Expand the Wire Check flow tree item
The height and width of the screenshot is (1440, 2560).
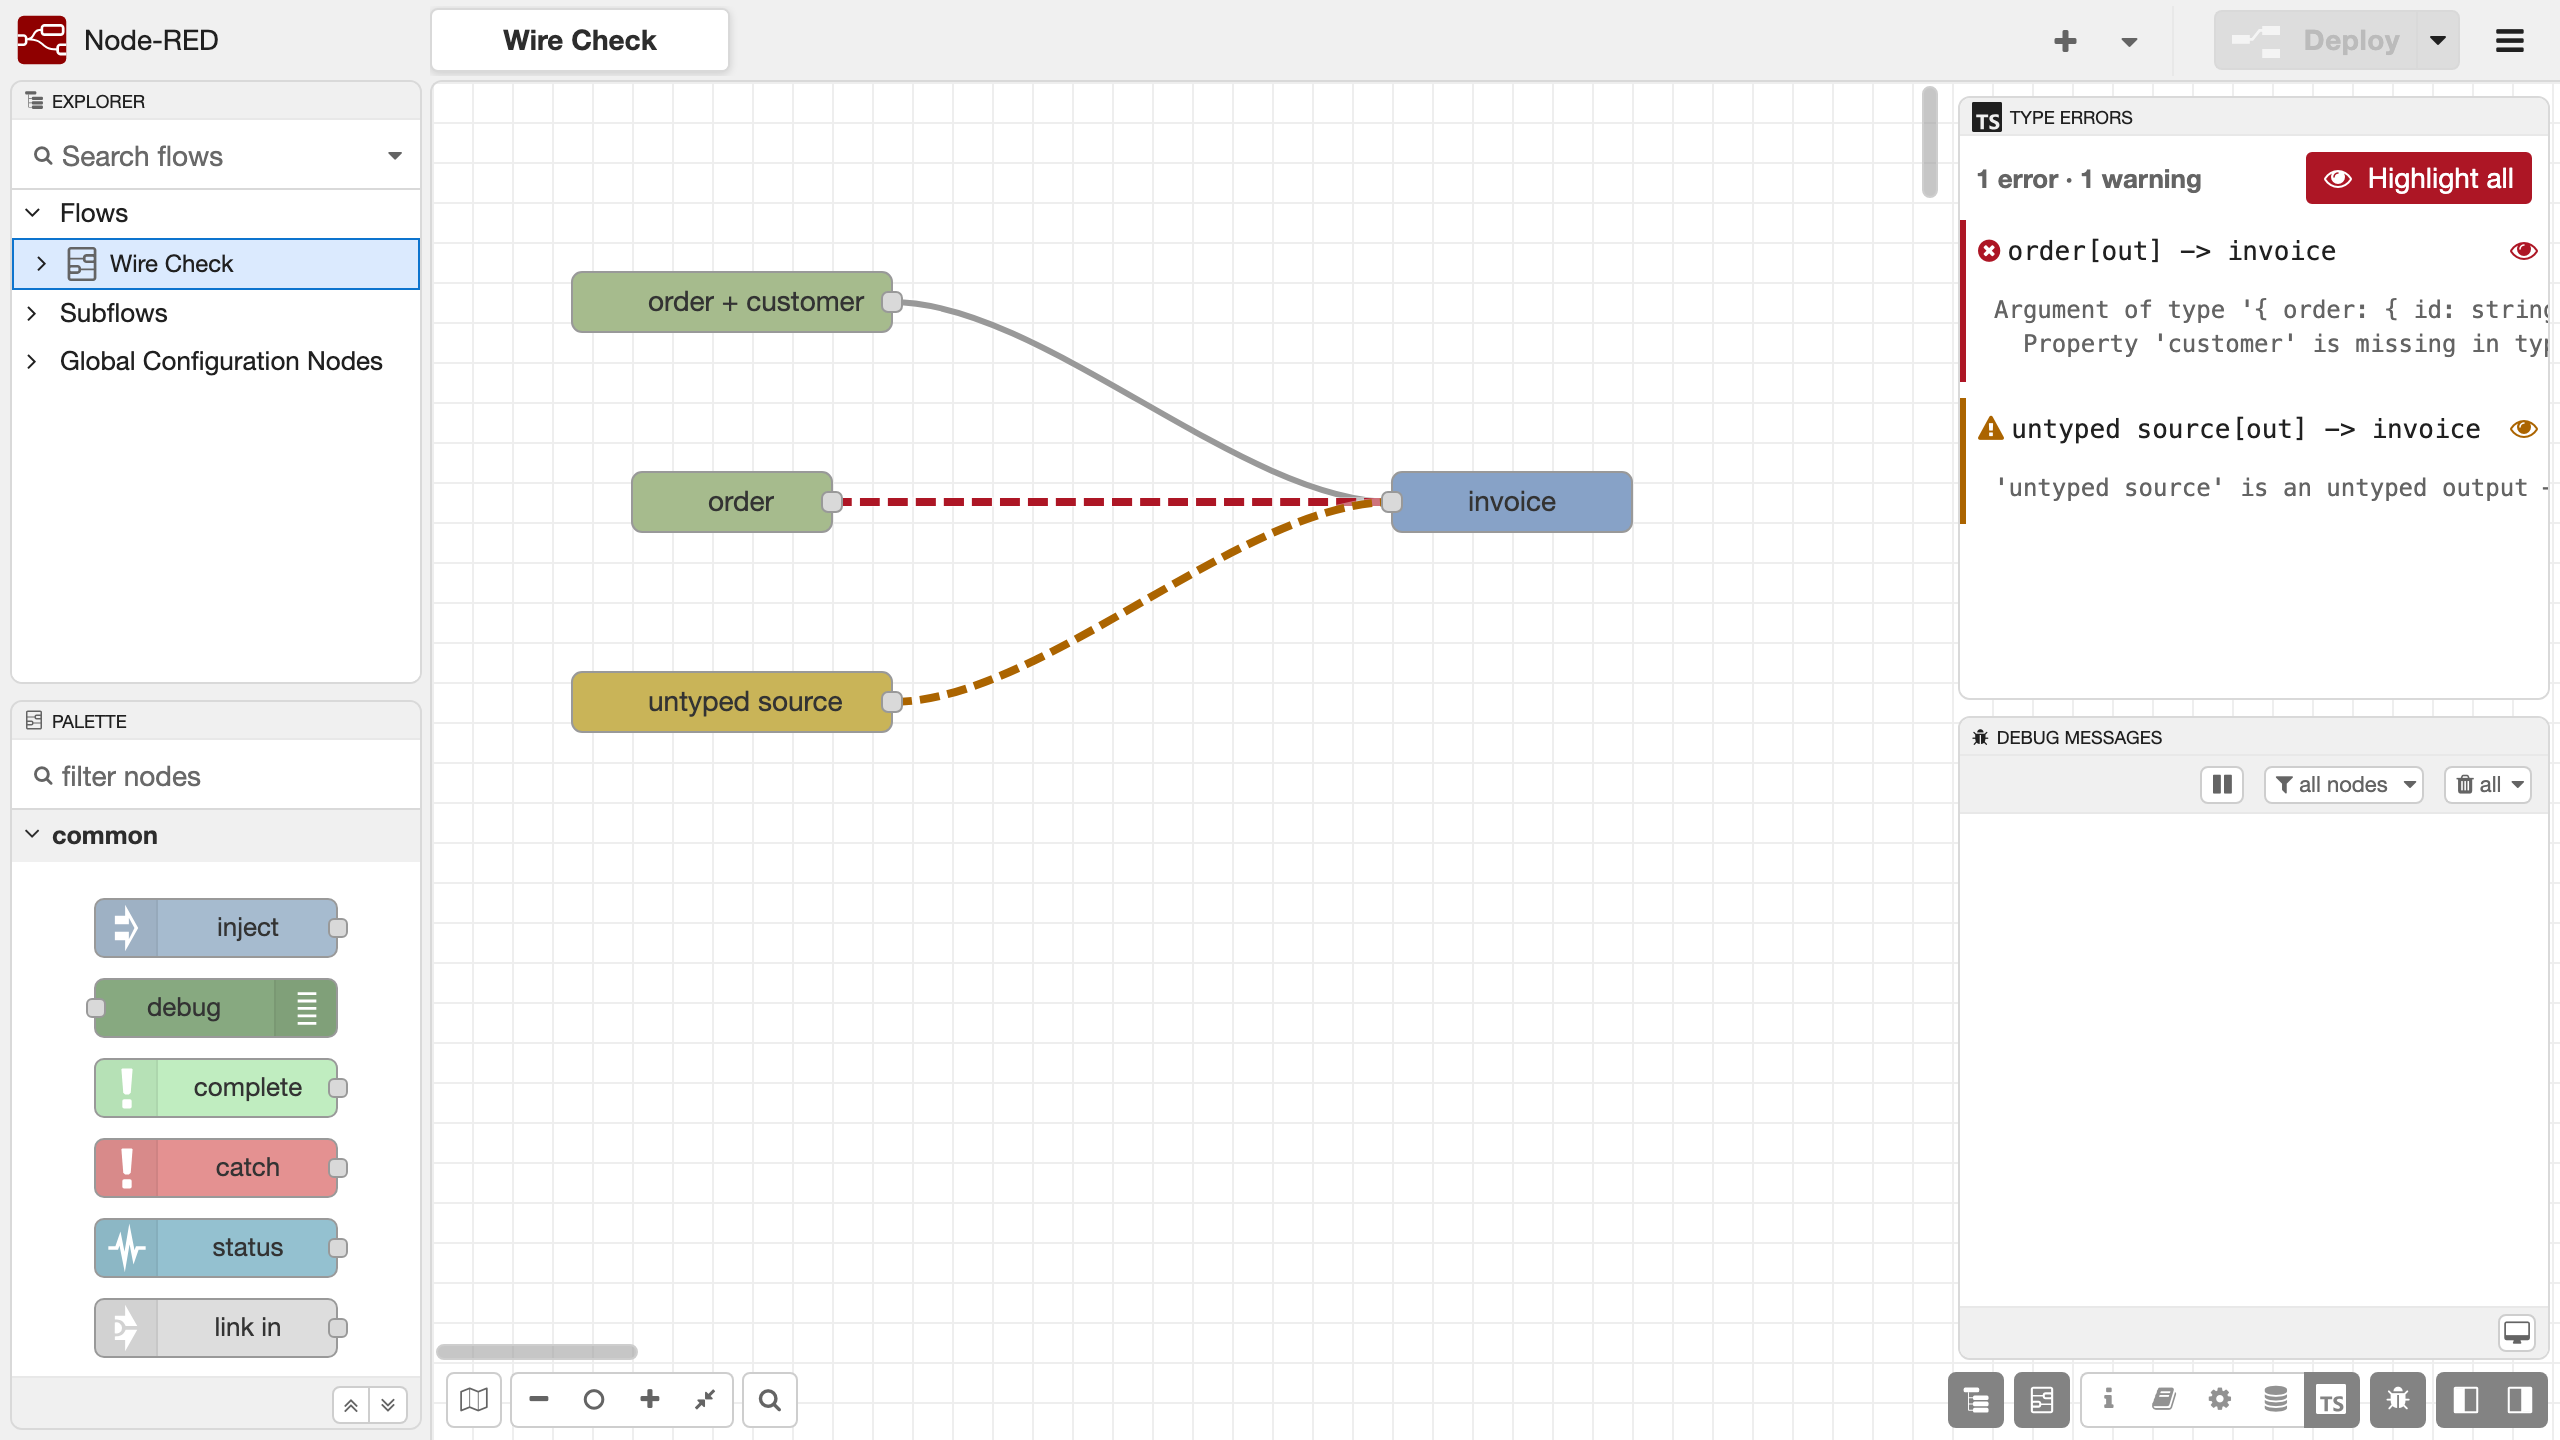point(41,264)
